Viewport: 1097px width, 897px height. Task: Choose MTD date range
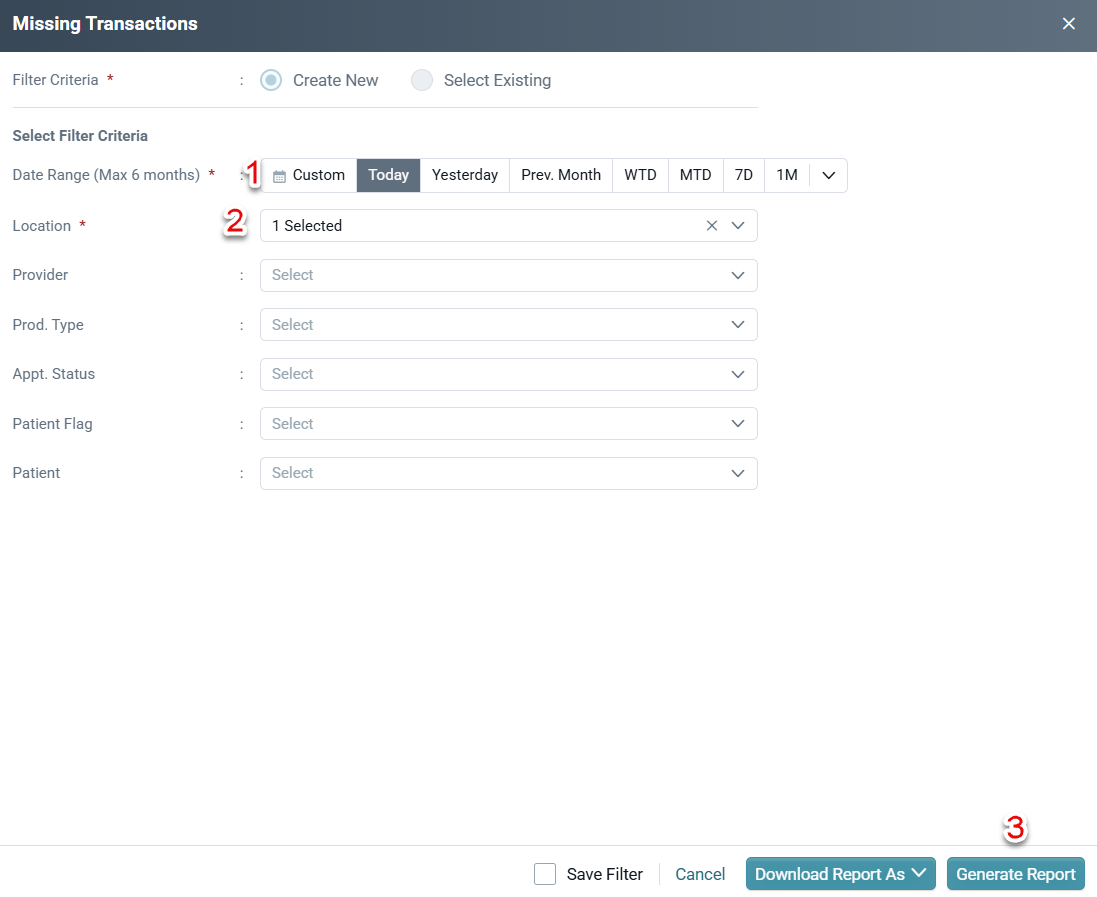(x=695, y=175)
